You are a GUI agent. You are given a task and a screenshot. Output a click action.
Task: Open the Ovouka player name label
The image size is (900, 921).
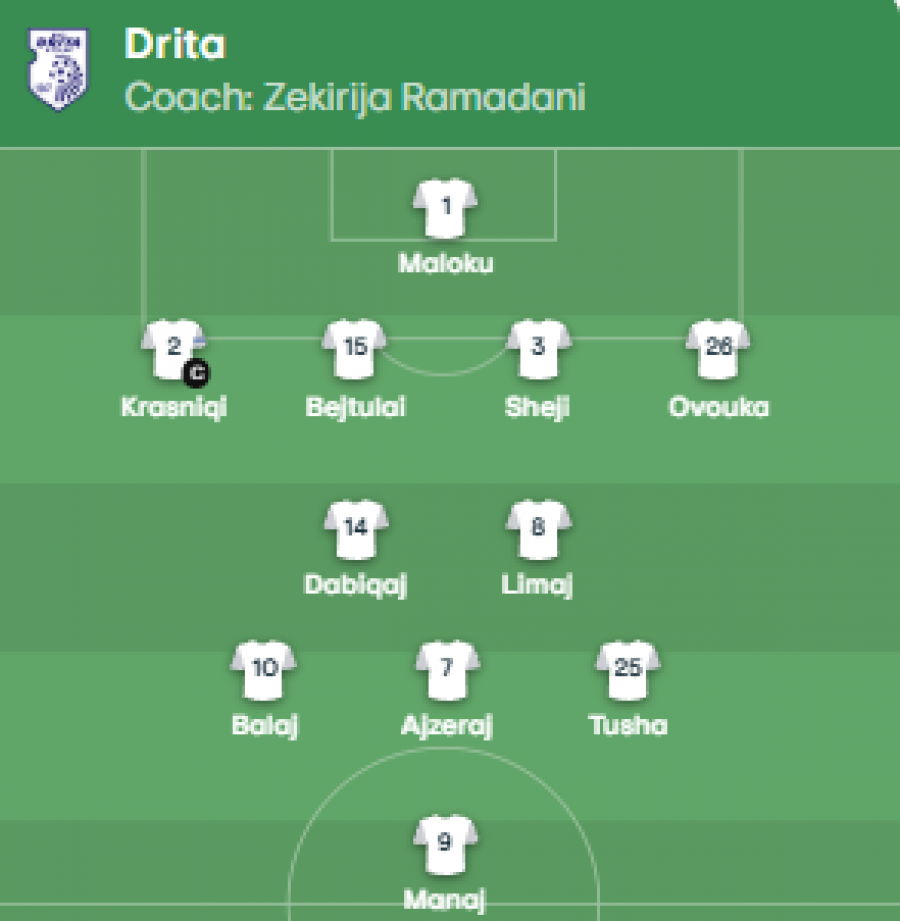click(718, 407)
